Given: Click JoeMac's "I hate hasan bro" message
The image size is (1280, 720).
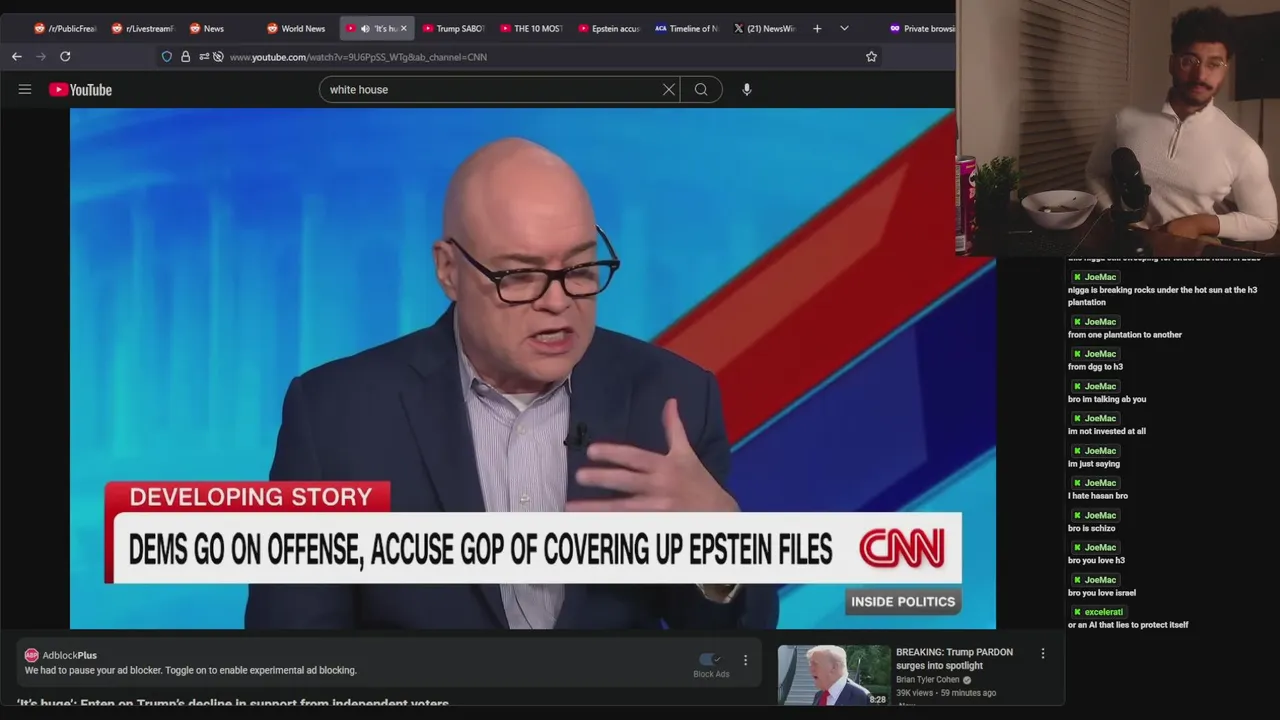Looking at the screenshot, I should (x=1097, y=496).
